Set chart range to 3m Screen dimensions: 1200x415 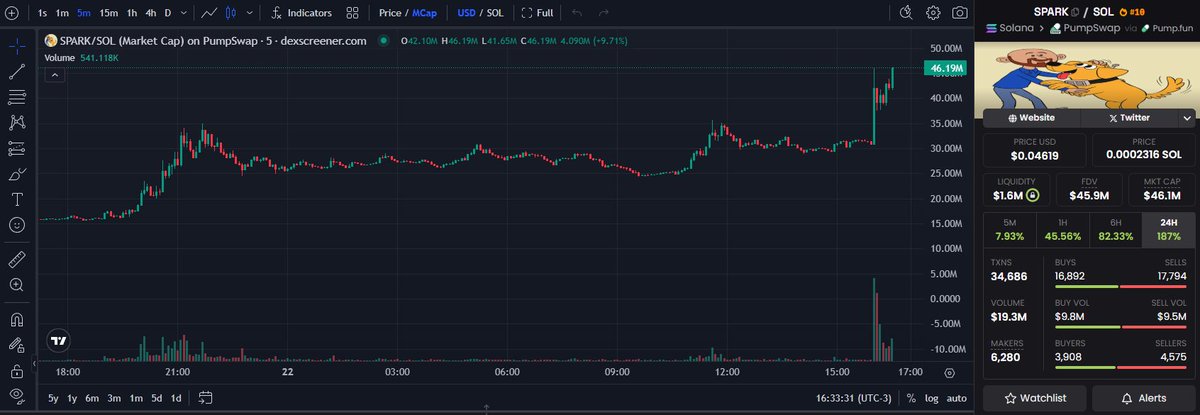coord(114,398)
